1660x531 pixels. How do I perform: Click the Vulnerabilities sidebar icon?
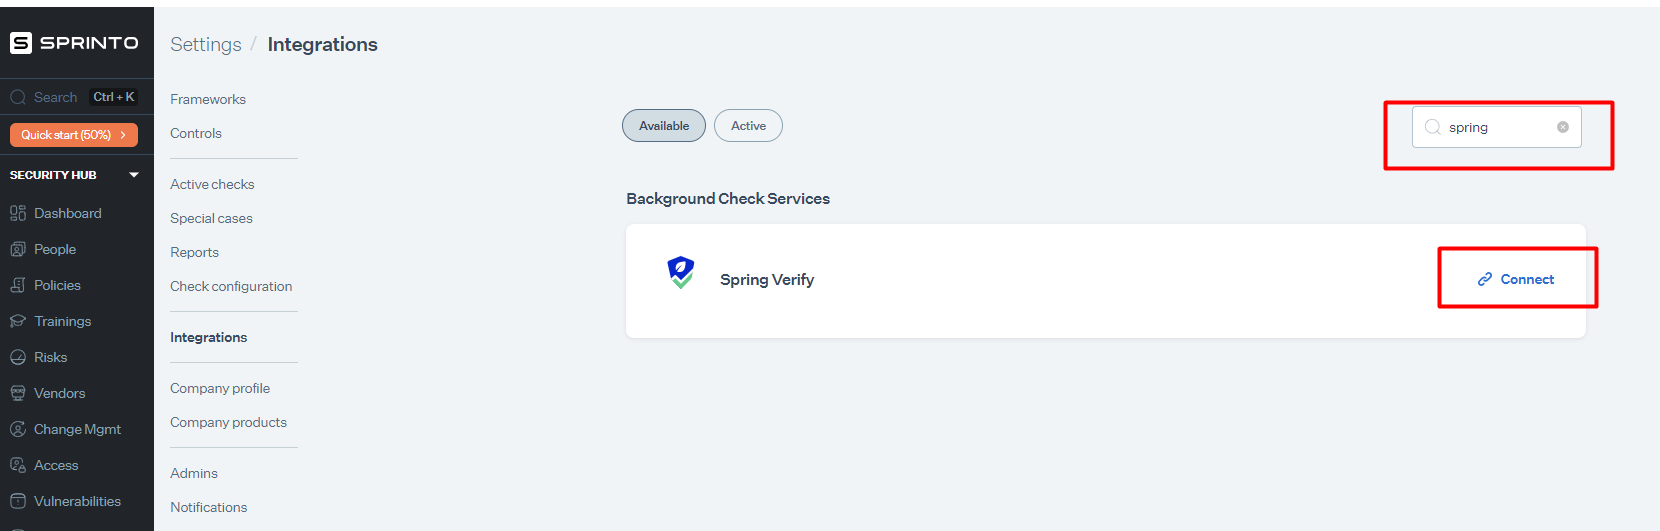click(18, 501)
